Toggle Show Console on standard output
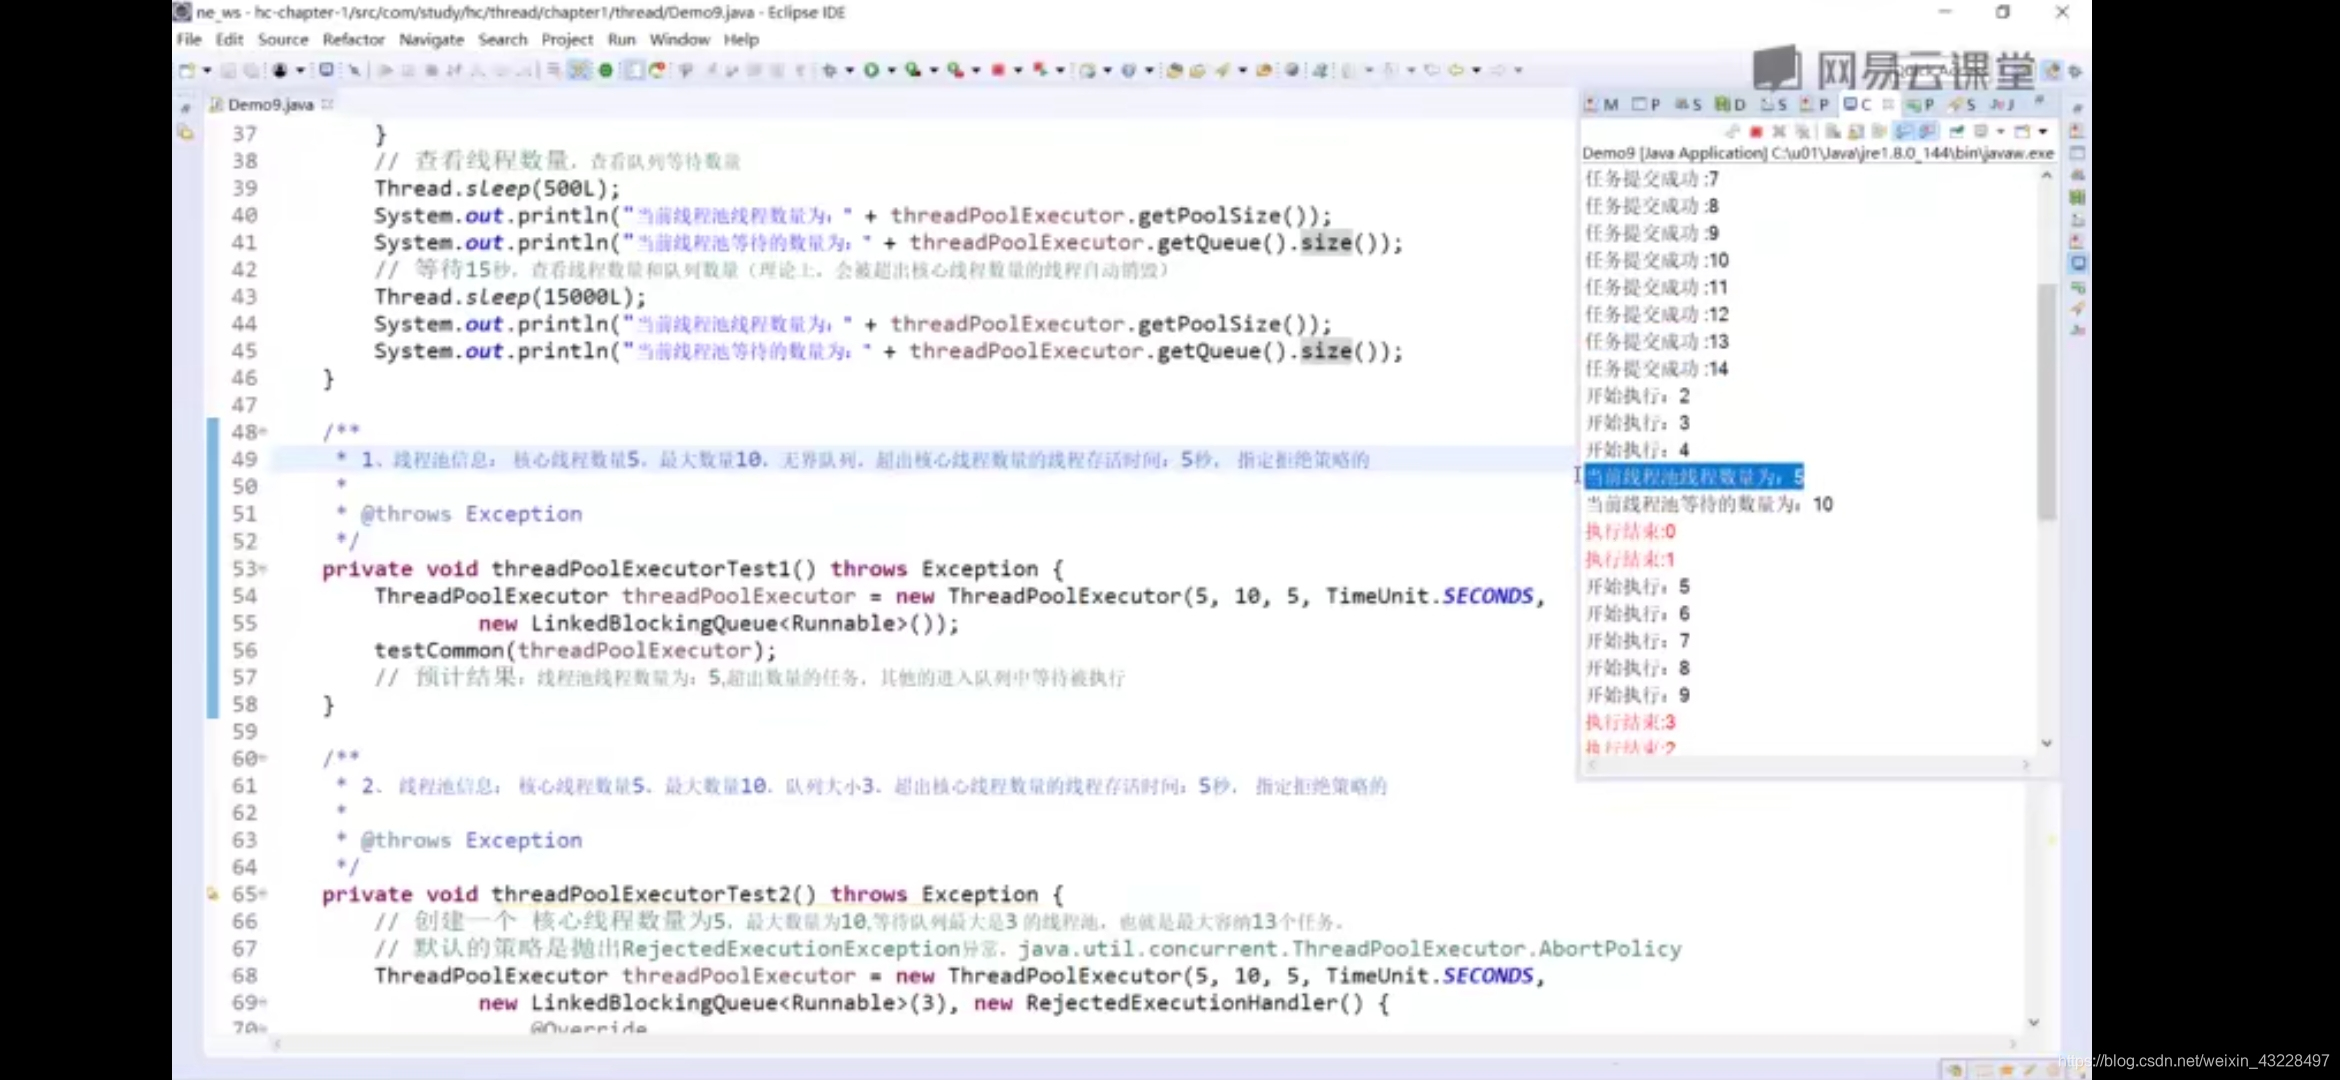2340x1080 pixels. tap(1904, 132)
